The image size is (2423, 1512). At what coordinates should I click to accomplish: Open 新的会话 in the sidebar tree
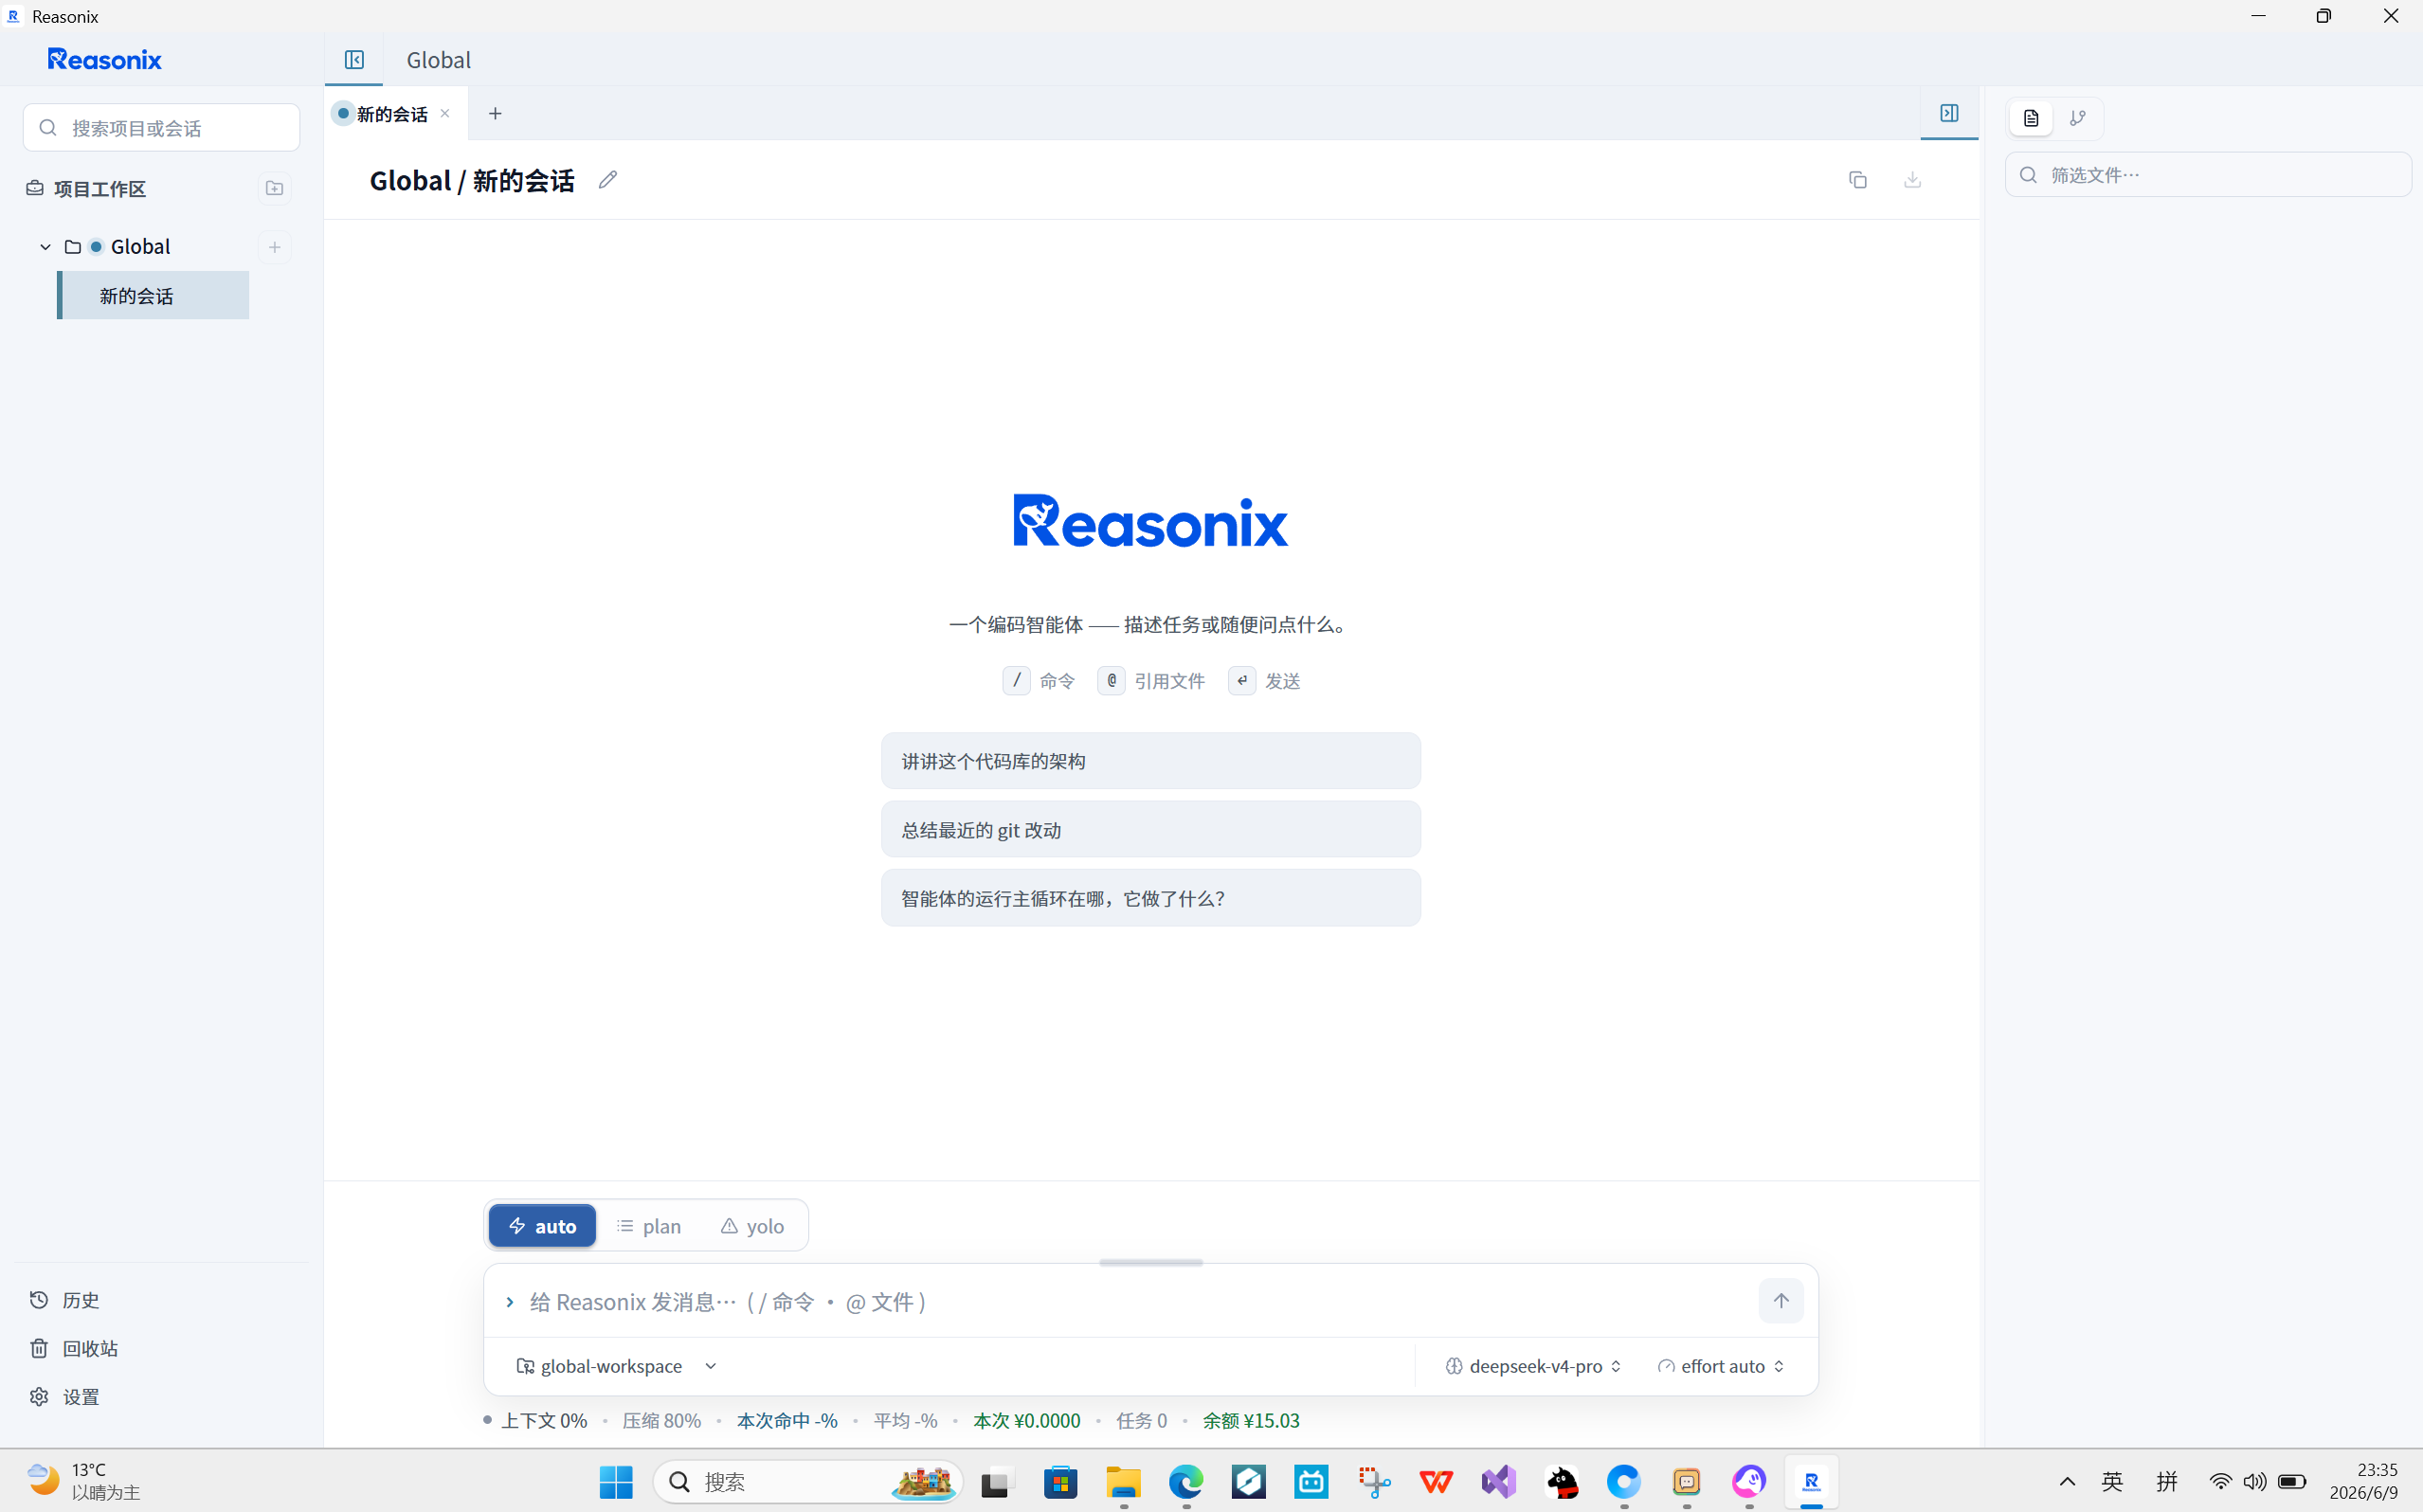[153, 296]
